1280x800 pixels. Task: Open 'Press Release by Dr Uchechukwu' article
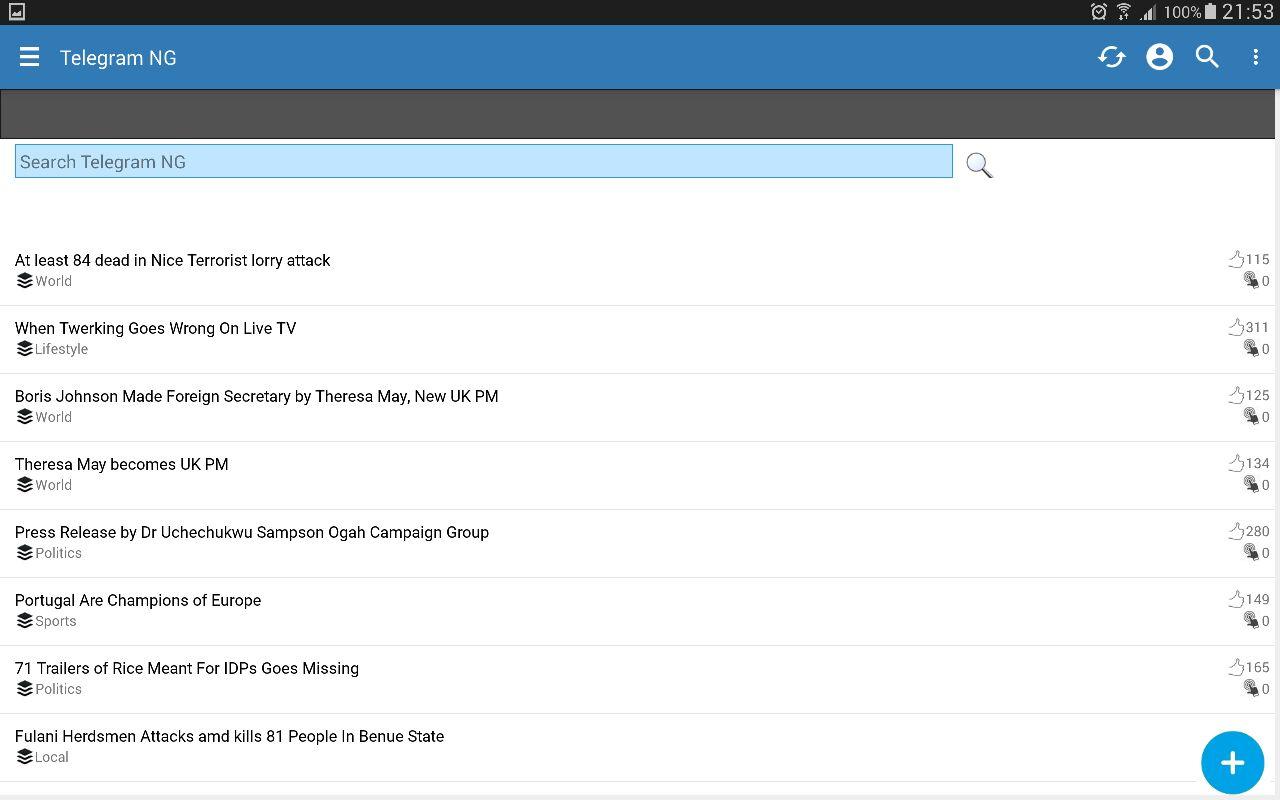coord(252,532)
